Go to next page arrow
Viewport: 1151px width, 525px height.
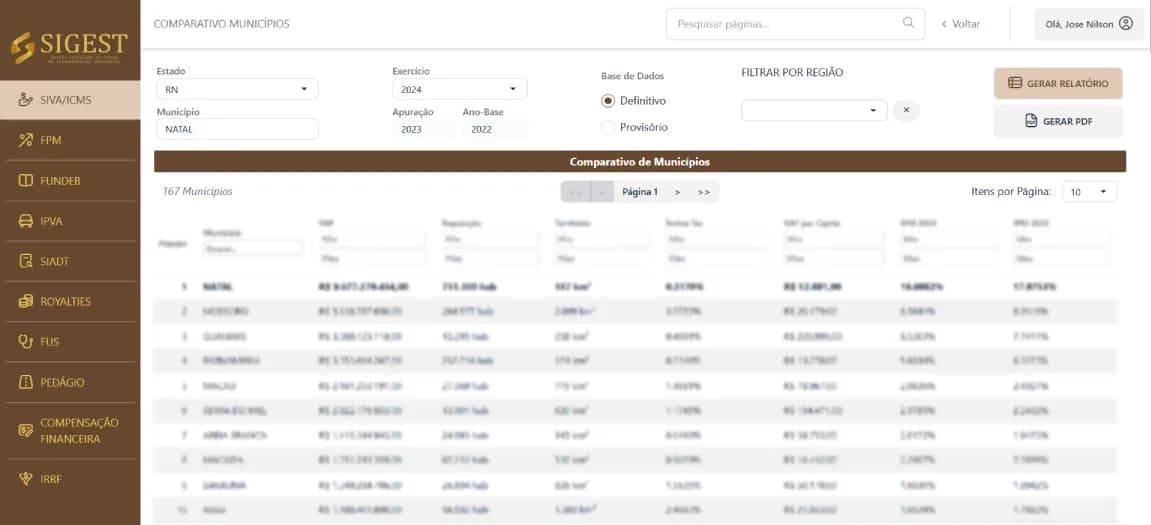click(677, 192)
